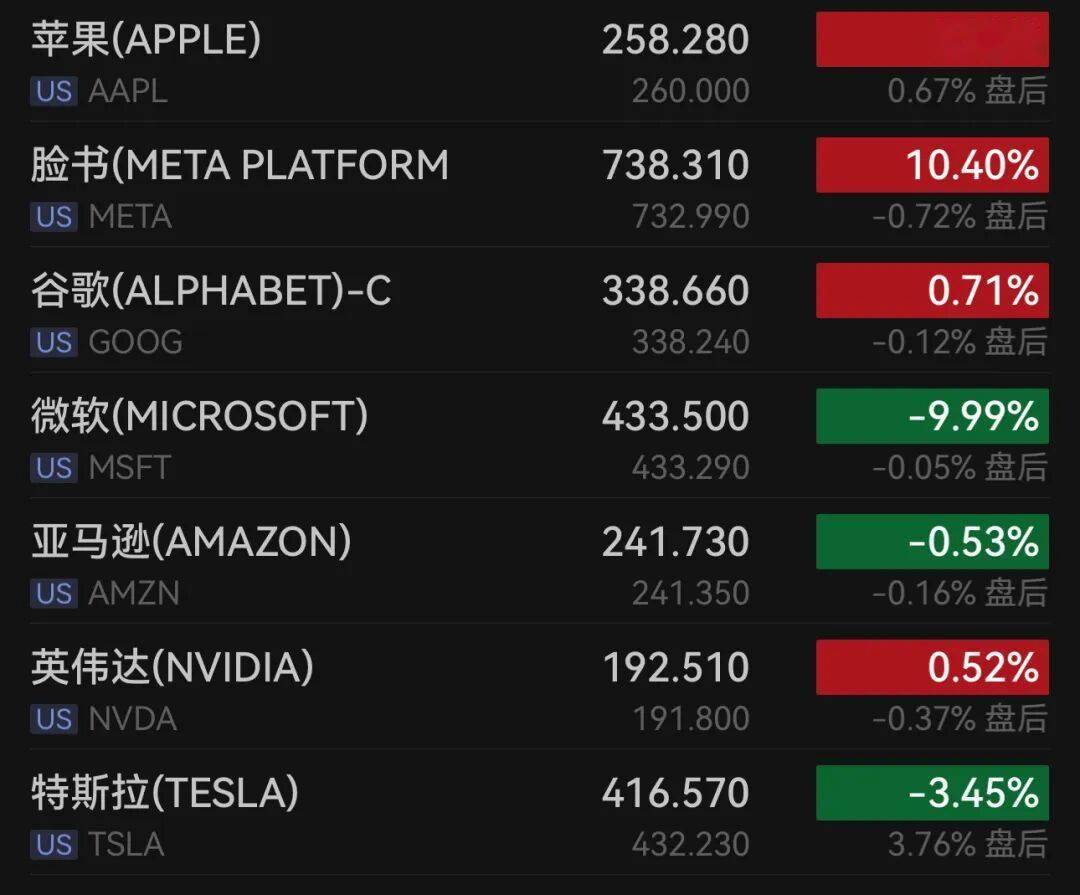The height and width of the screenshot is (895, 1080).
Task: Open the 微软(MICROSOFT) stock name
Action: [x=199, y=416]
